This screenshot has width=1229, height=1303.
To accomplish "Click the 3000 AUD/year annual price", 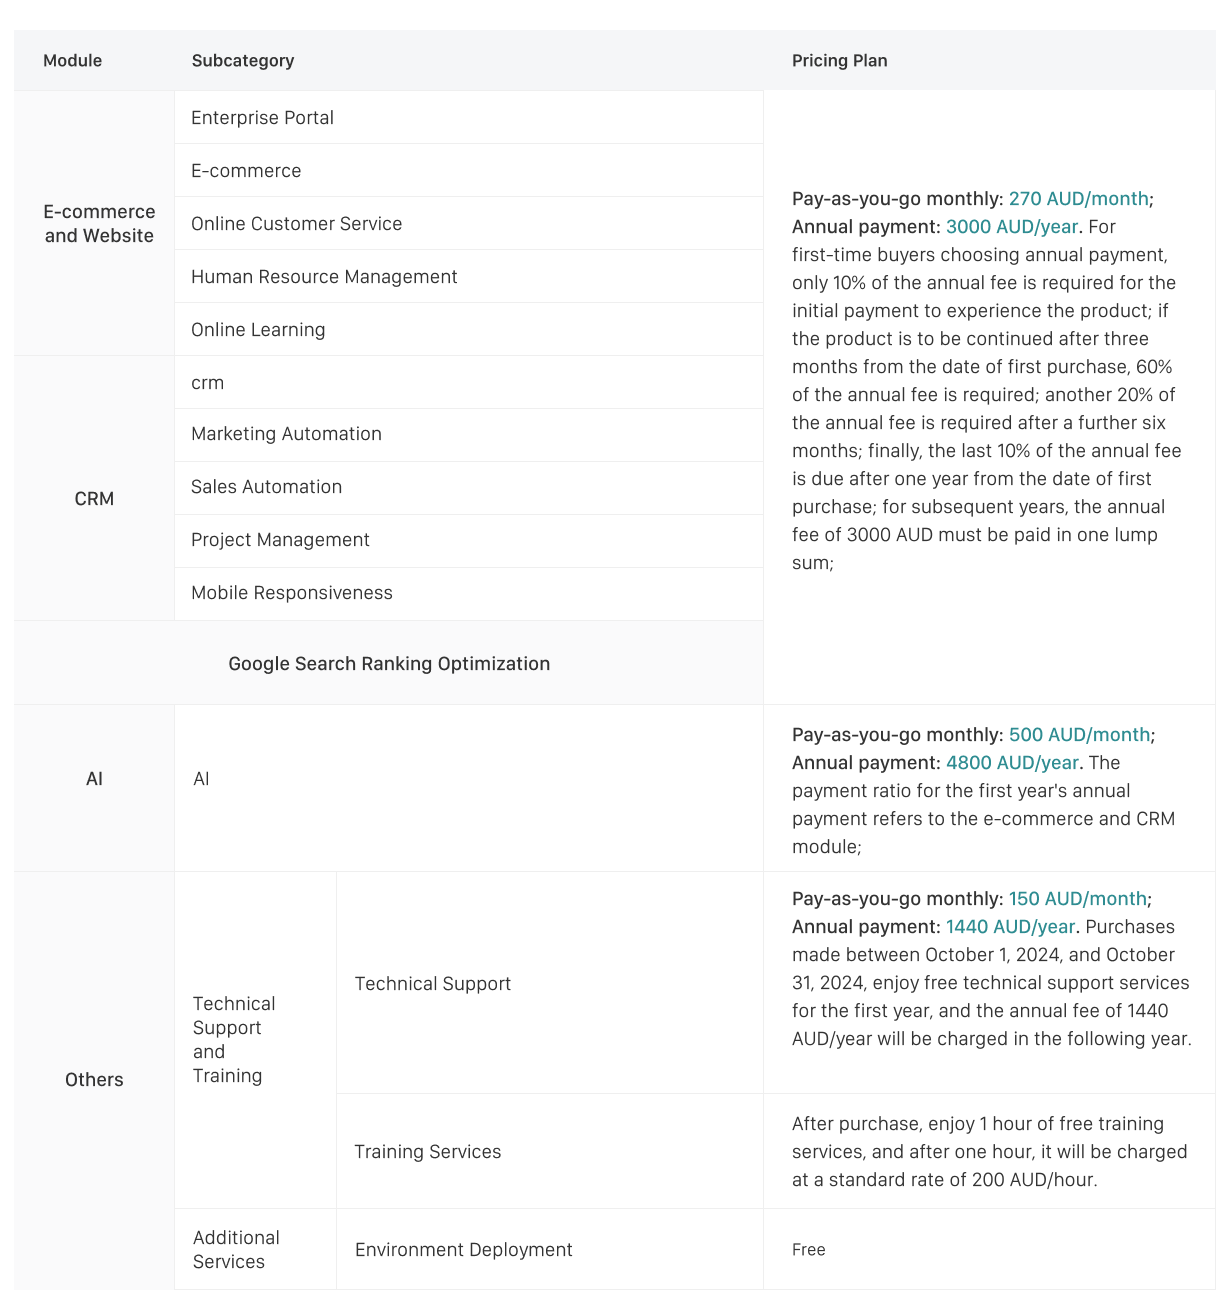I will pos(1011,227).
